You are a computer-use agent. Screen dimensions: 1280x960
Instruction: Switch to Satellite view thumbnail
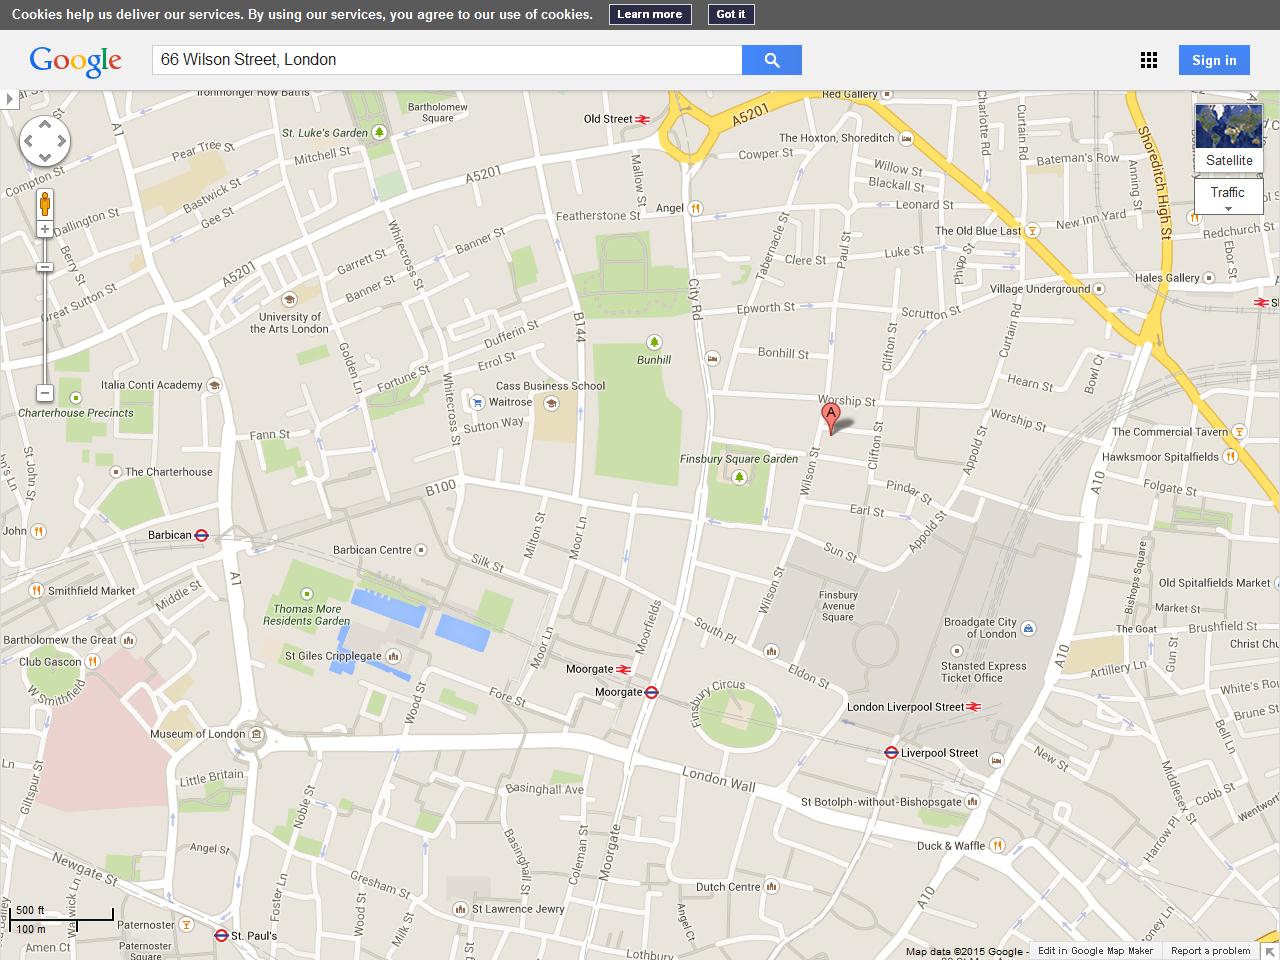(x=1228, y=137)
